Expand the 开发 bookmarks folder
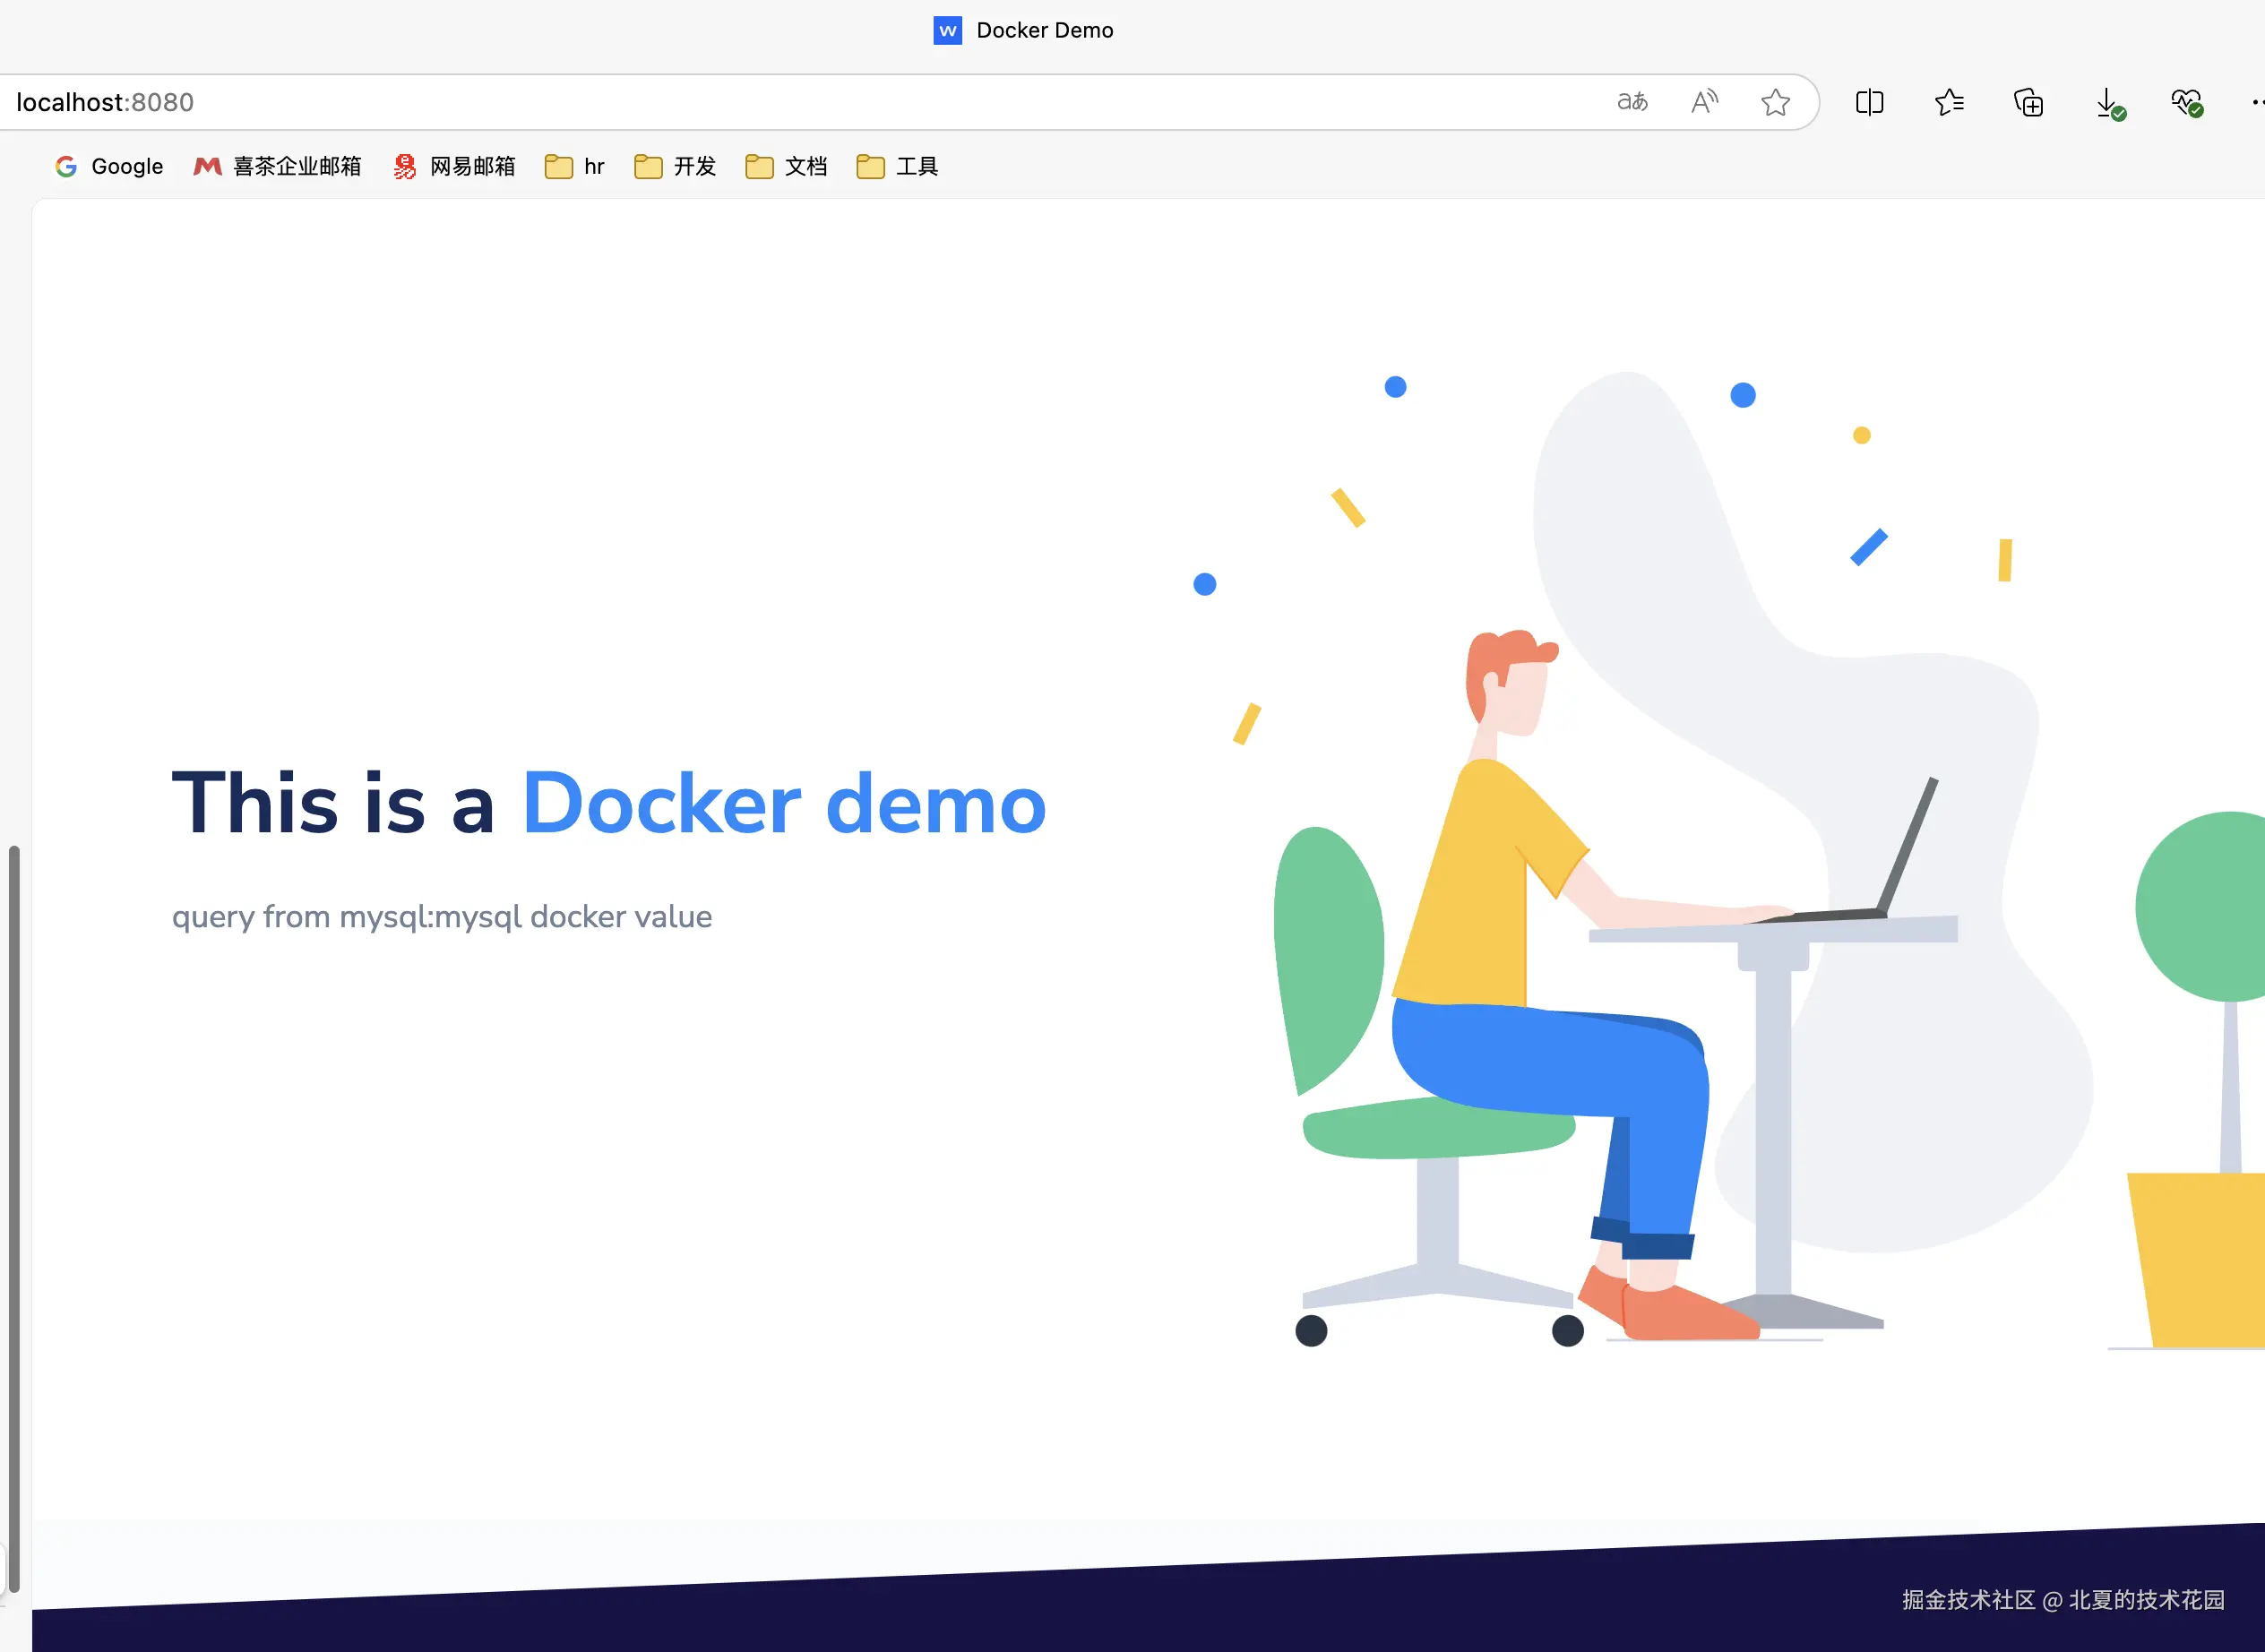This screenshot has width=2265, height=1652. point(675,166)
